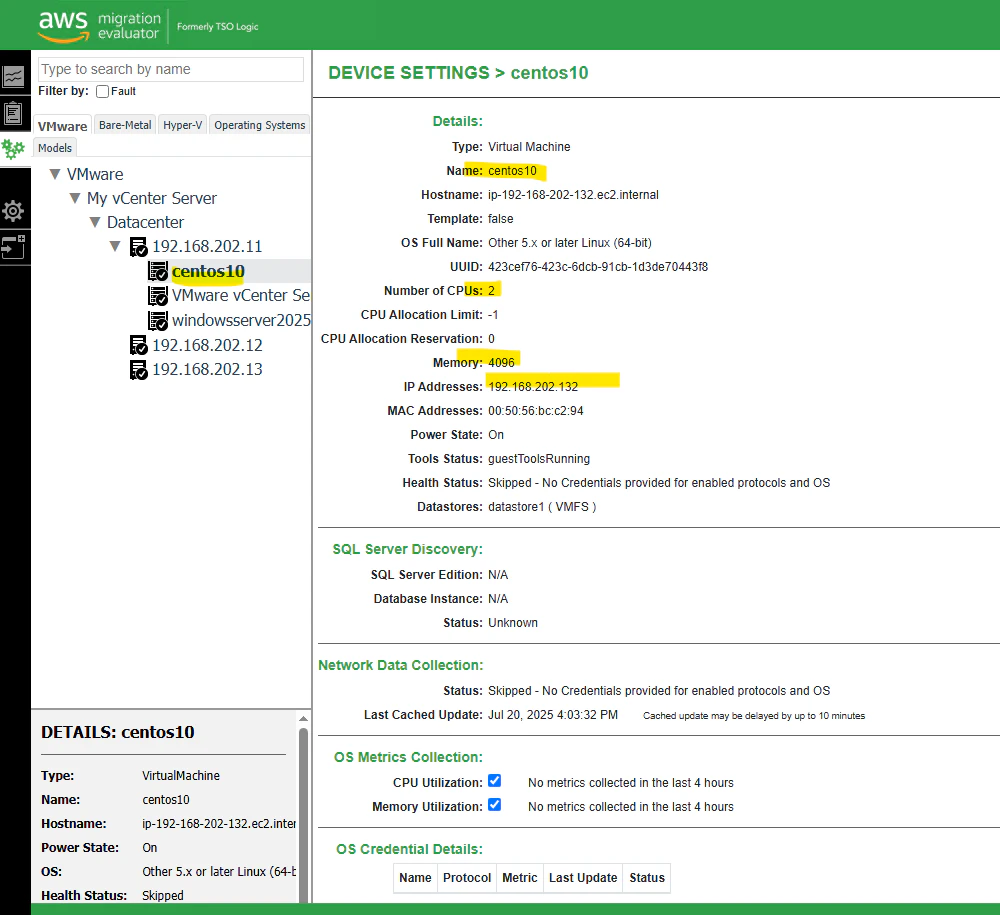Screen dimensions: 1000x915
Task: Click the SQL Server Discovery heading
Action: (408, 549)
